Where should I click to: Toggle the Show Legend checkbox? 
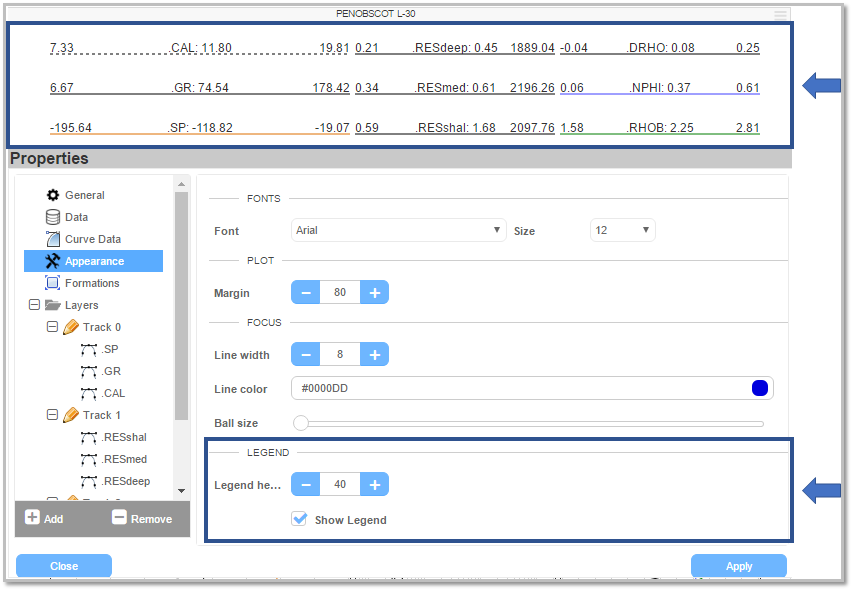[299, 519]
